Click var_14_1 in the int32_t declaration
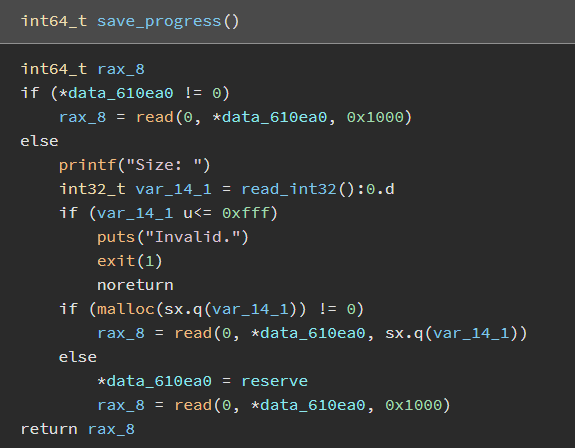Viewport: 575px width, 448px height. 173,189
